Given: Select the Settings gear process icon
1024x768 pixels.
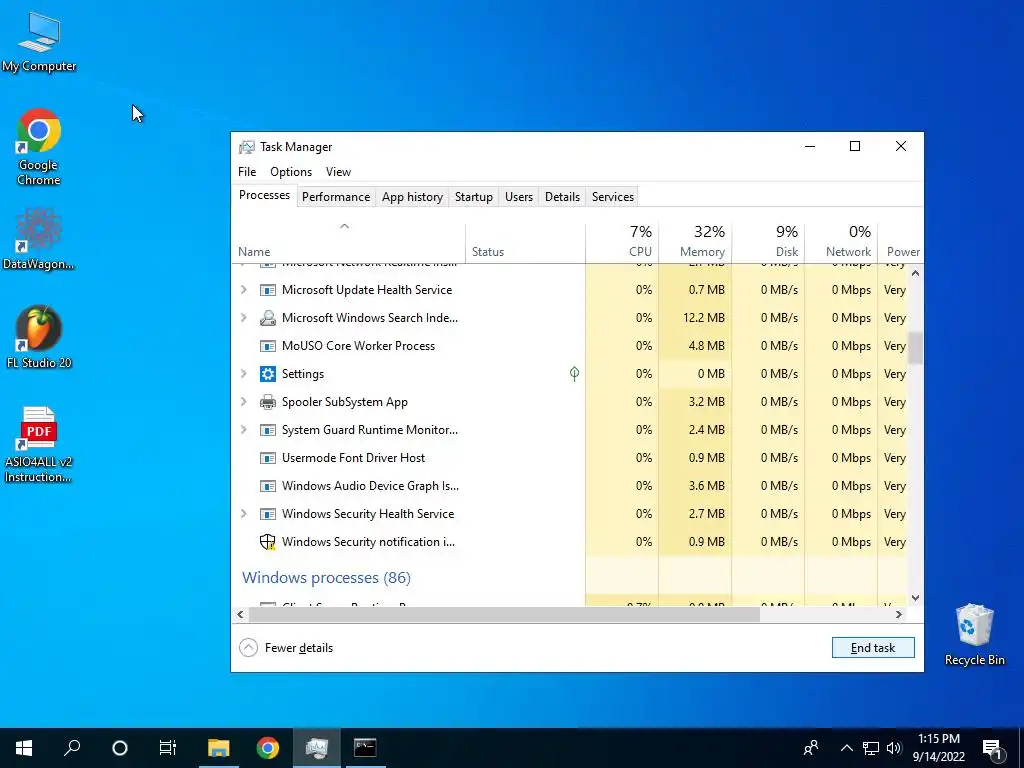Looking at the screenshot, I should point(268,374).
